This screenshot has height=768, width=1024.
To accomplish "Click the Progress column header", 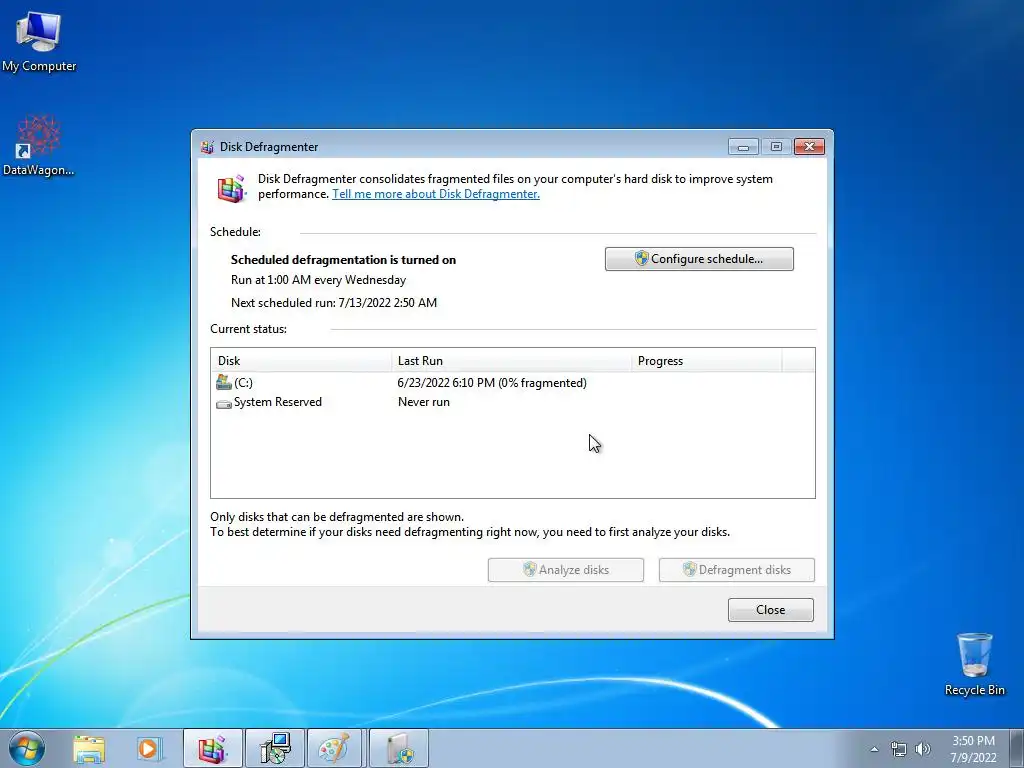I will [x=706, y=361].
